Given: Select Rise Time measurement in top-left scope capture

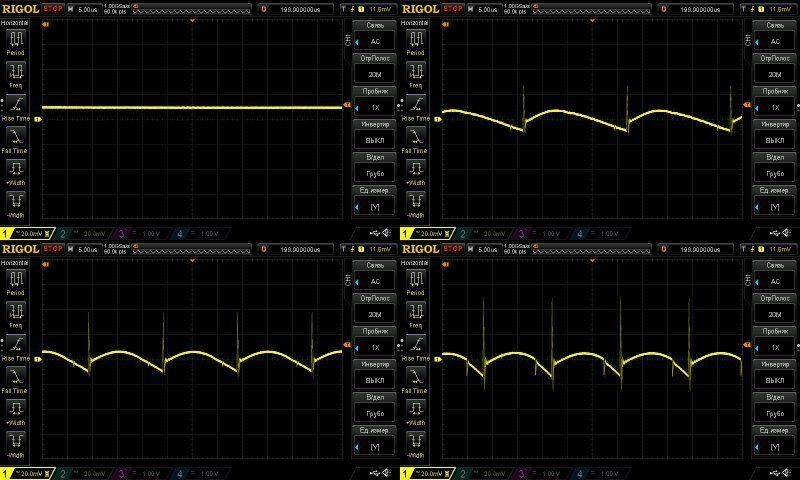Looking at the screenshot, I should pyautogui.click(x=15, y=108).
